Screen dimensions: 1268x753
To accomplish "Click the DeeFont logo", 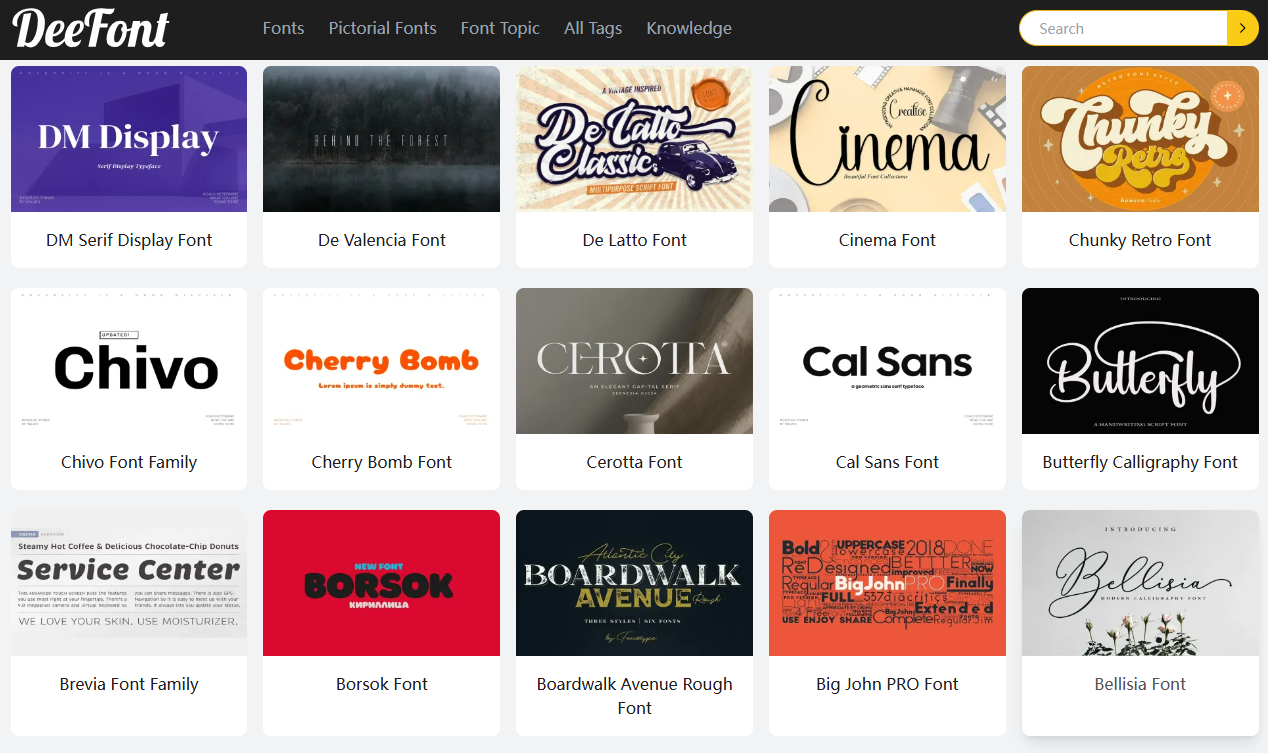I will tap(91, 29).
